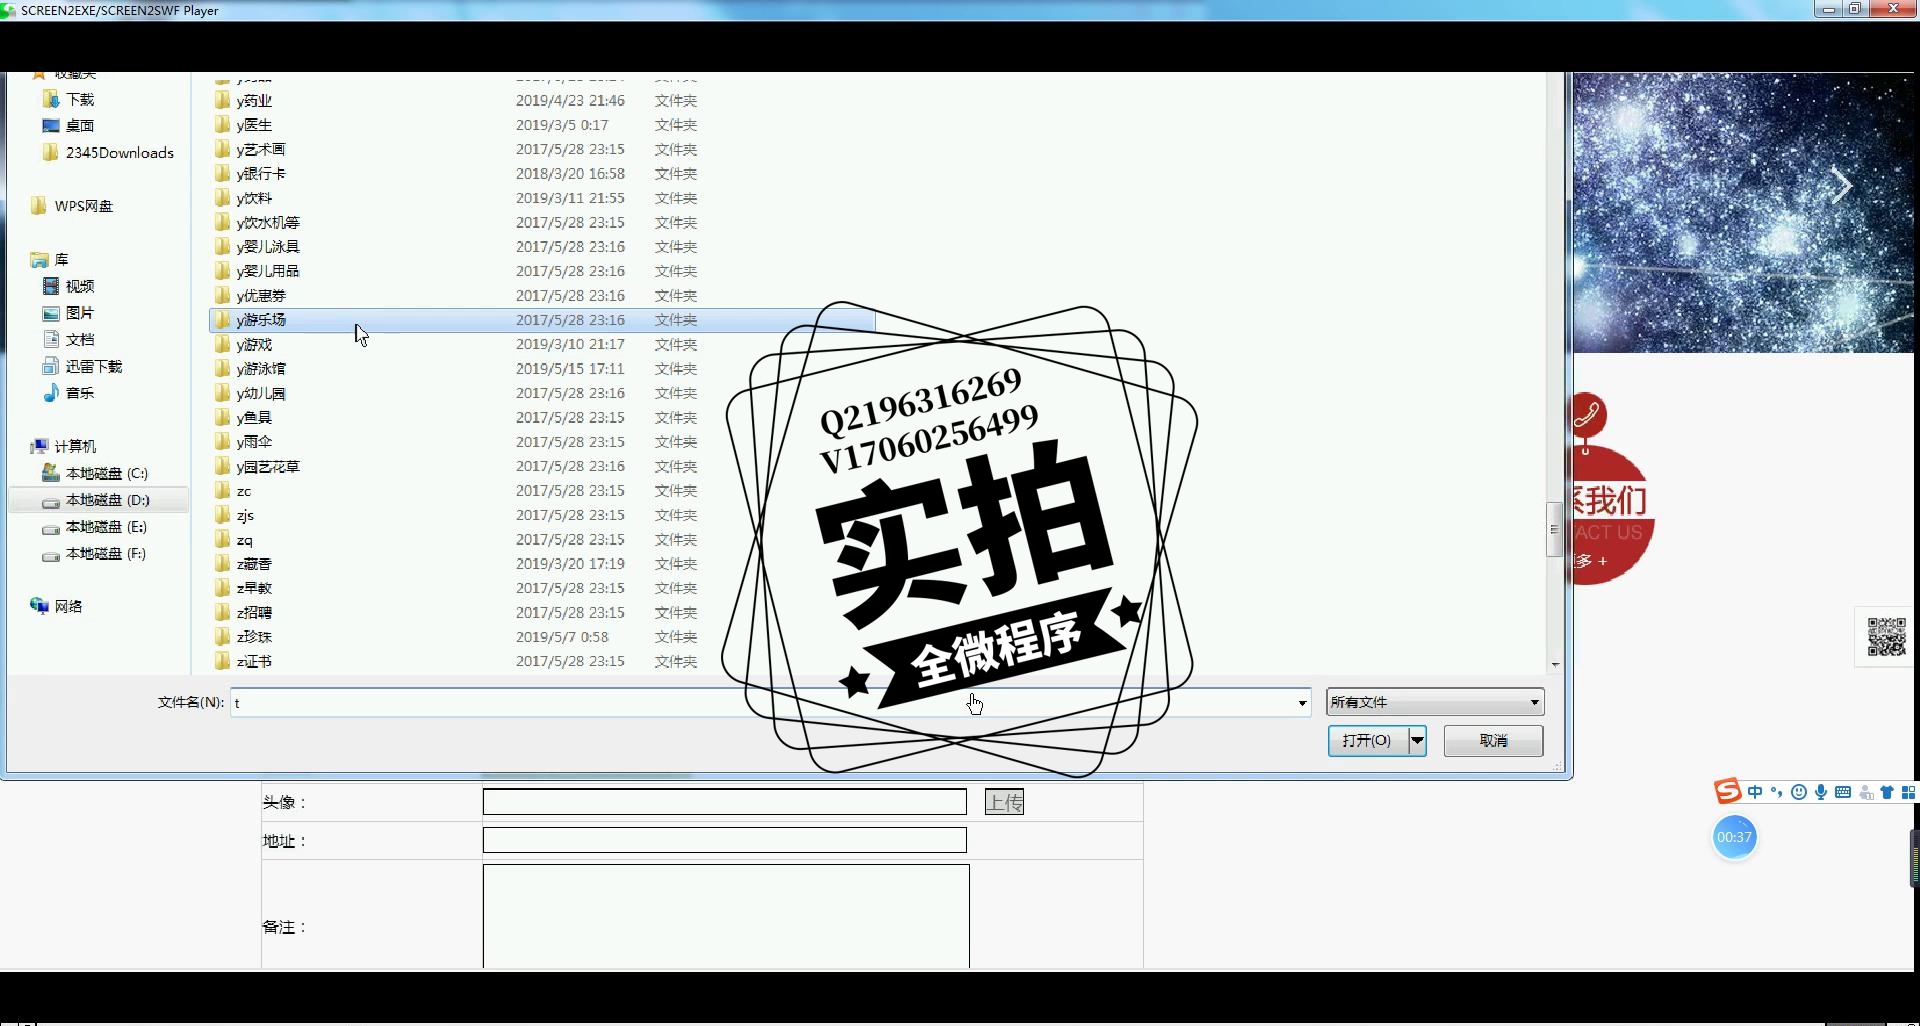Select the y游戏 folder

tap(254, 344)
